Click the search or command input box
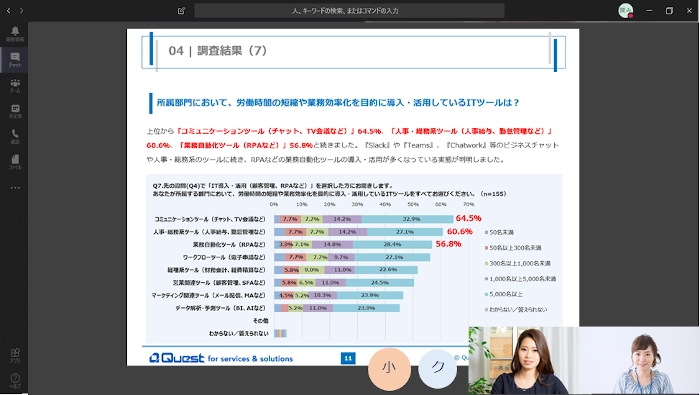The width and height of the screenshot is (700, 395). tap(349, 10)
